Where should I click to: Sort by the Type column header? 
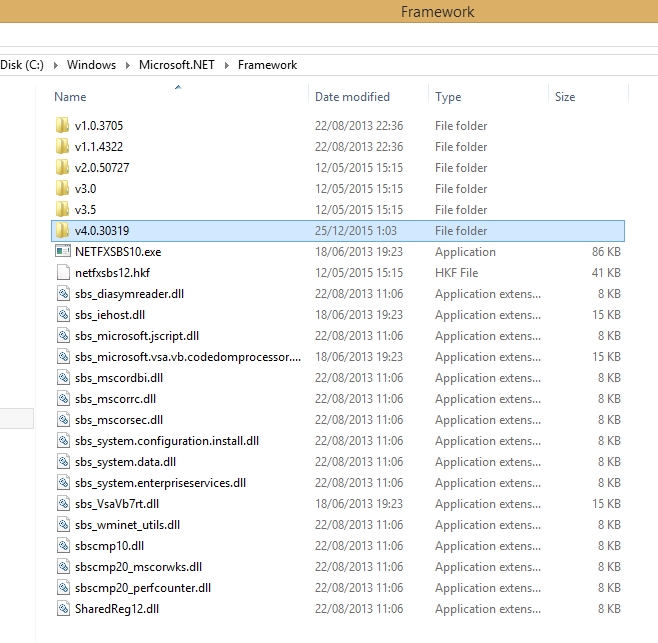pos(448,97)
